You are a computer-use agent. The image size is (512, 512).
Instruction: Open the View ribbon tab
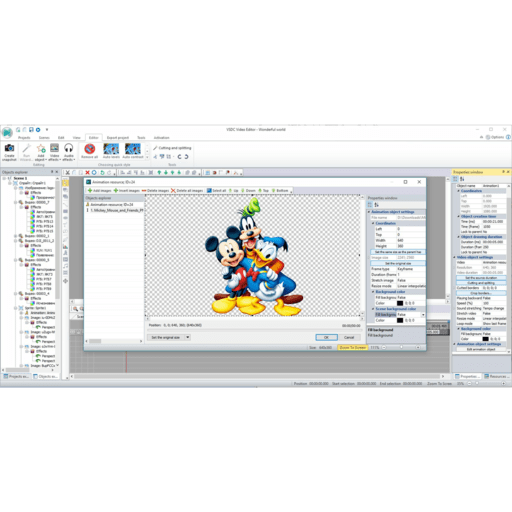click(77, 138)
